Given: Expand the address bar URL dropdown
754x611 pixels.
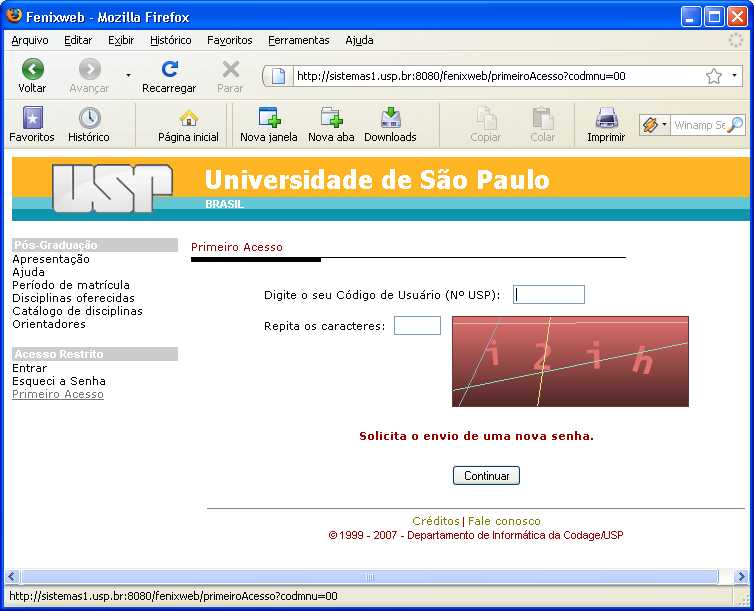Looking at the screenshot, I should [x=734, y=75].
